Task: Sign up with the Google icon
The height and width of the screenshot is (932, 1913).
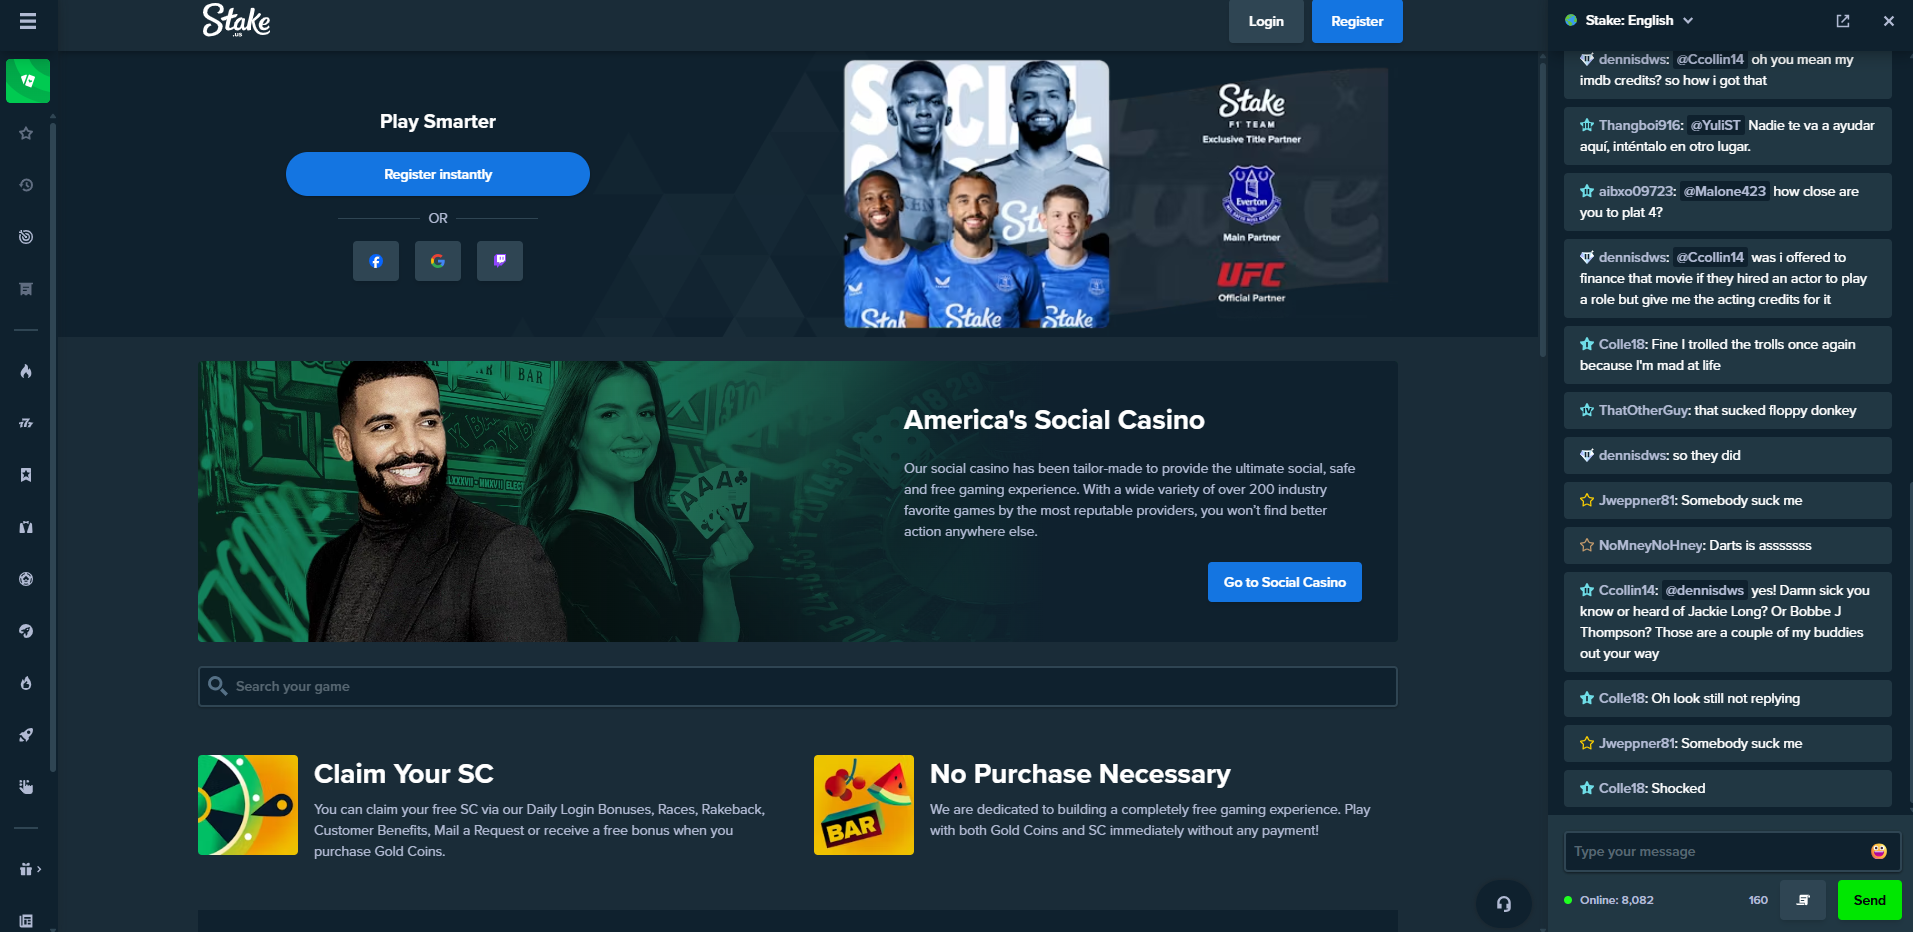Action: [438, 261]
